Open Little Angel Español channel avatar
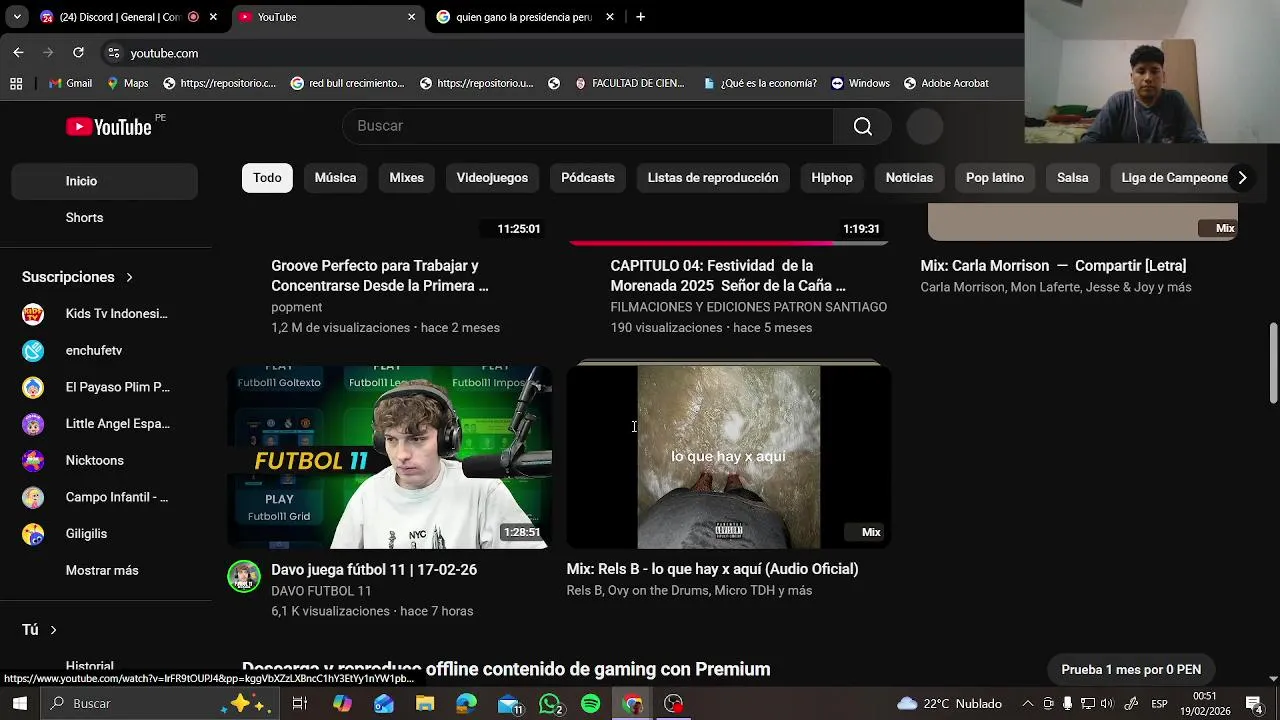Viewport: 1280px width, 720px height. click(33, 424)
